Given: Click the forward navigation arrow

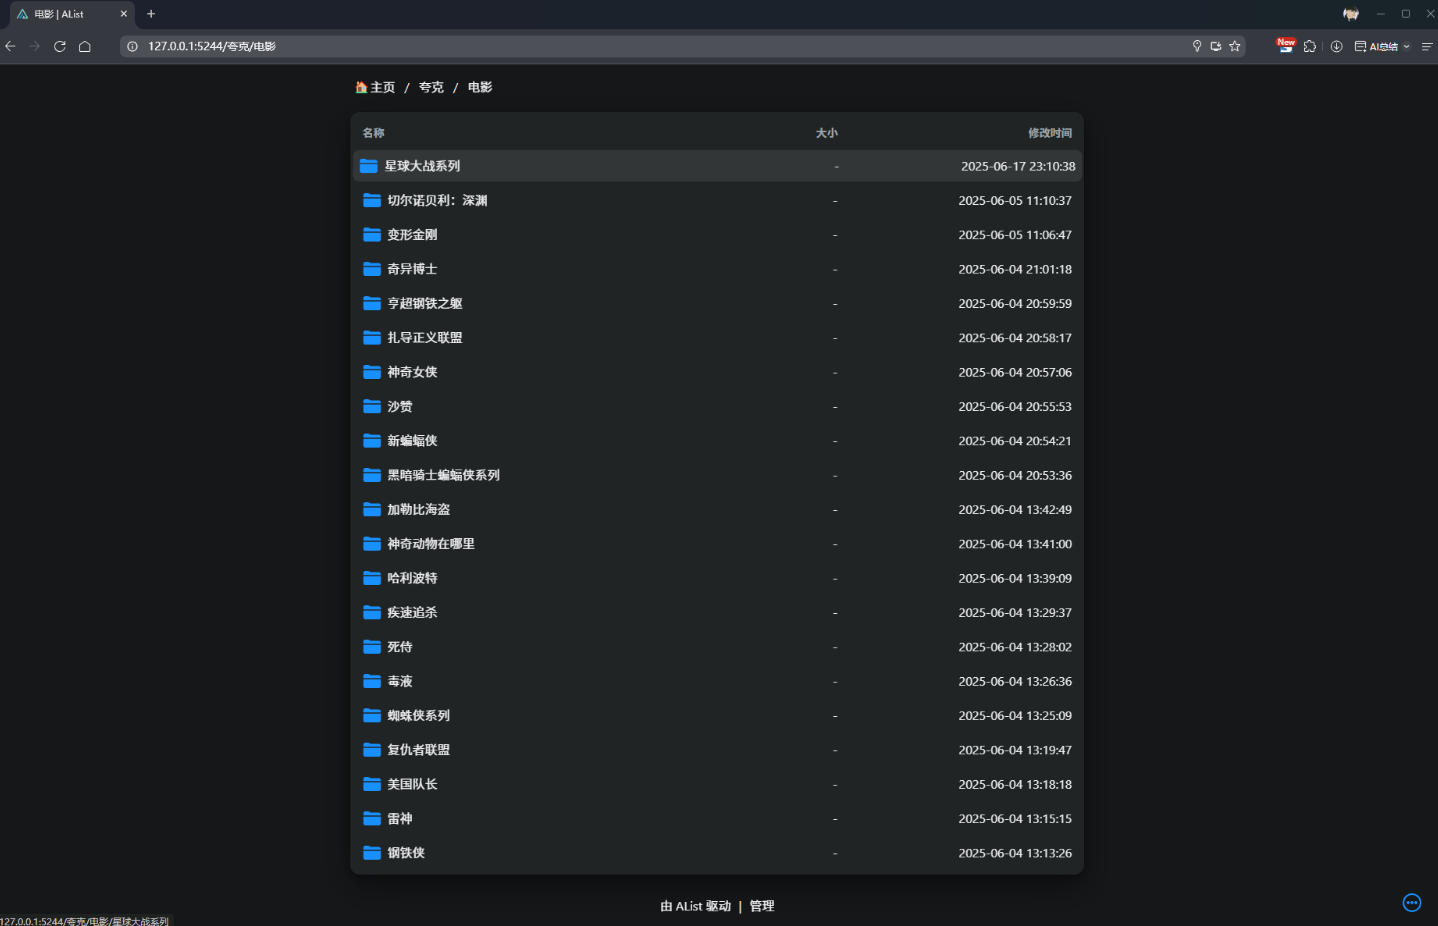Looking at the screenshot, I should (x=35, y=46).
